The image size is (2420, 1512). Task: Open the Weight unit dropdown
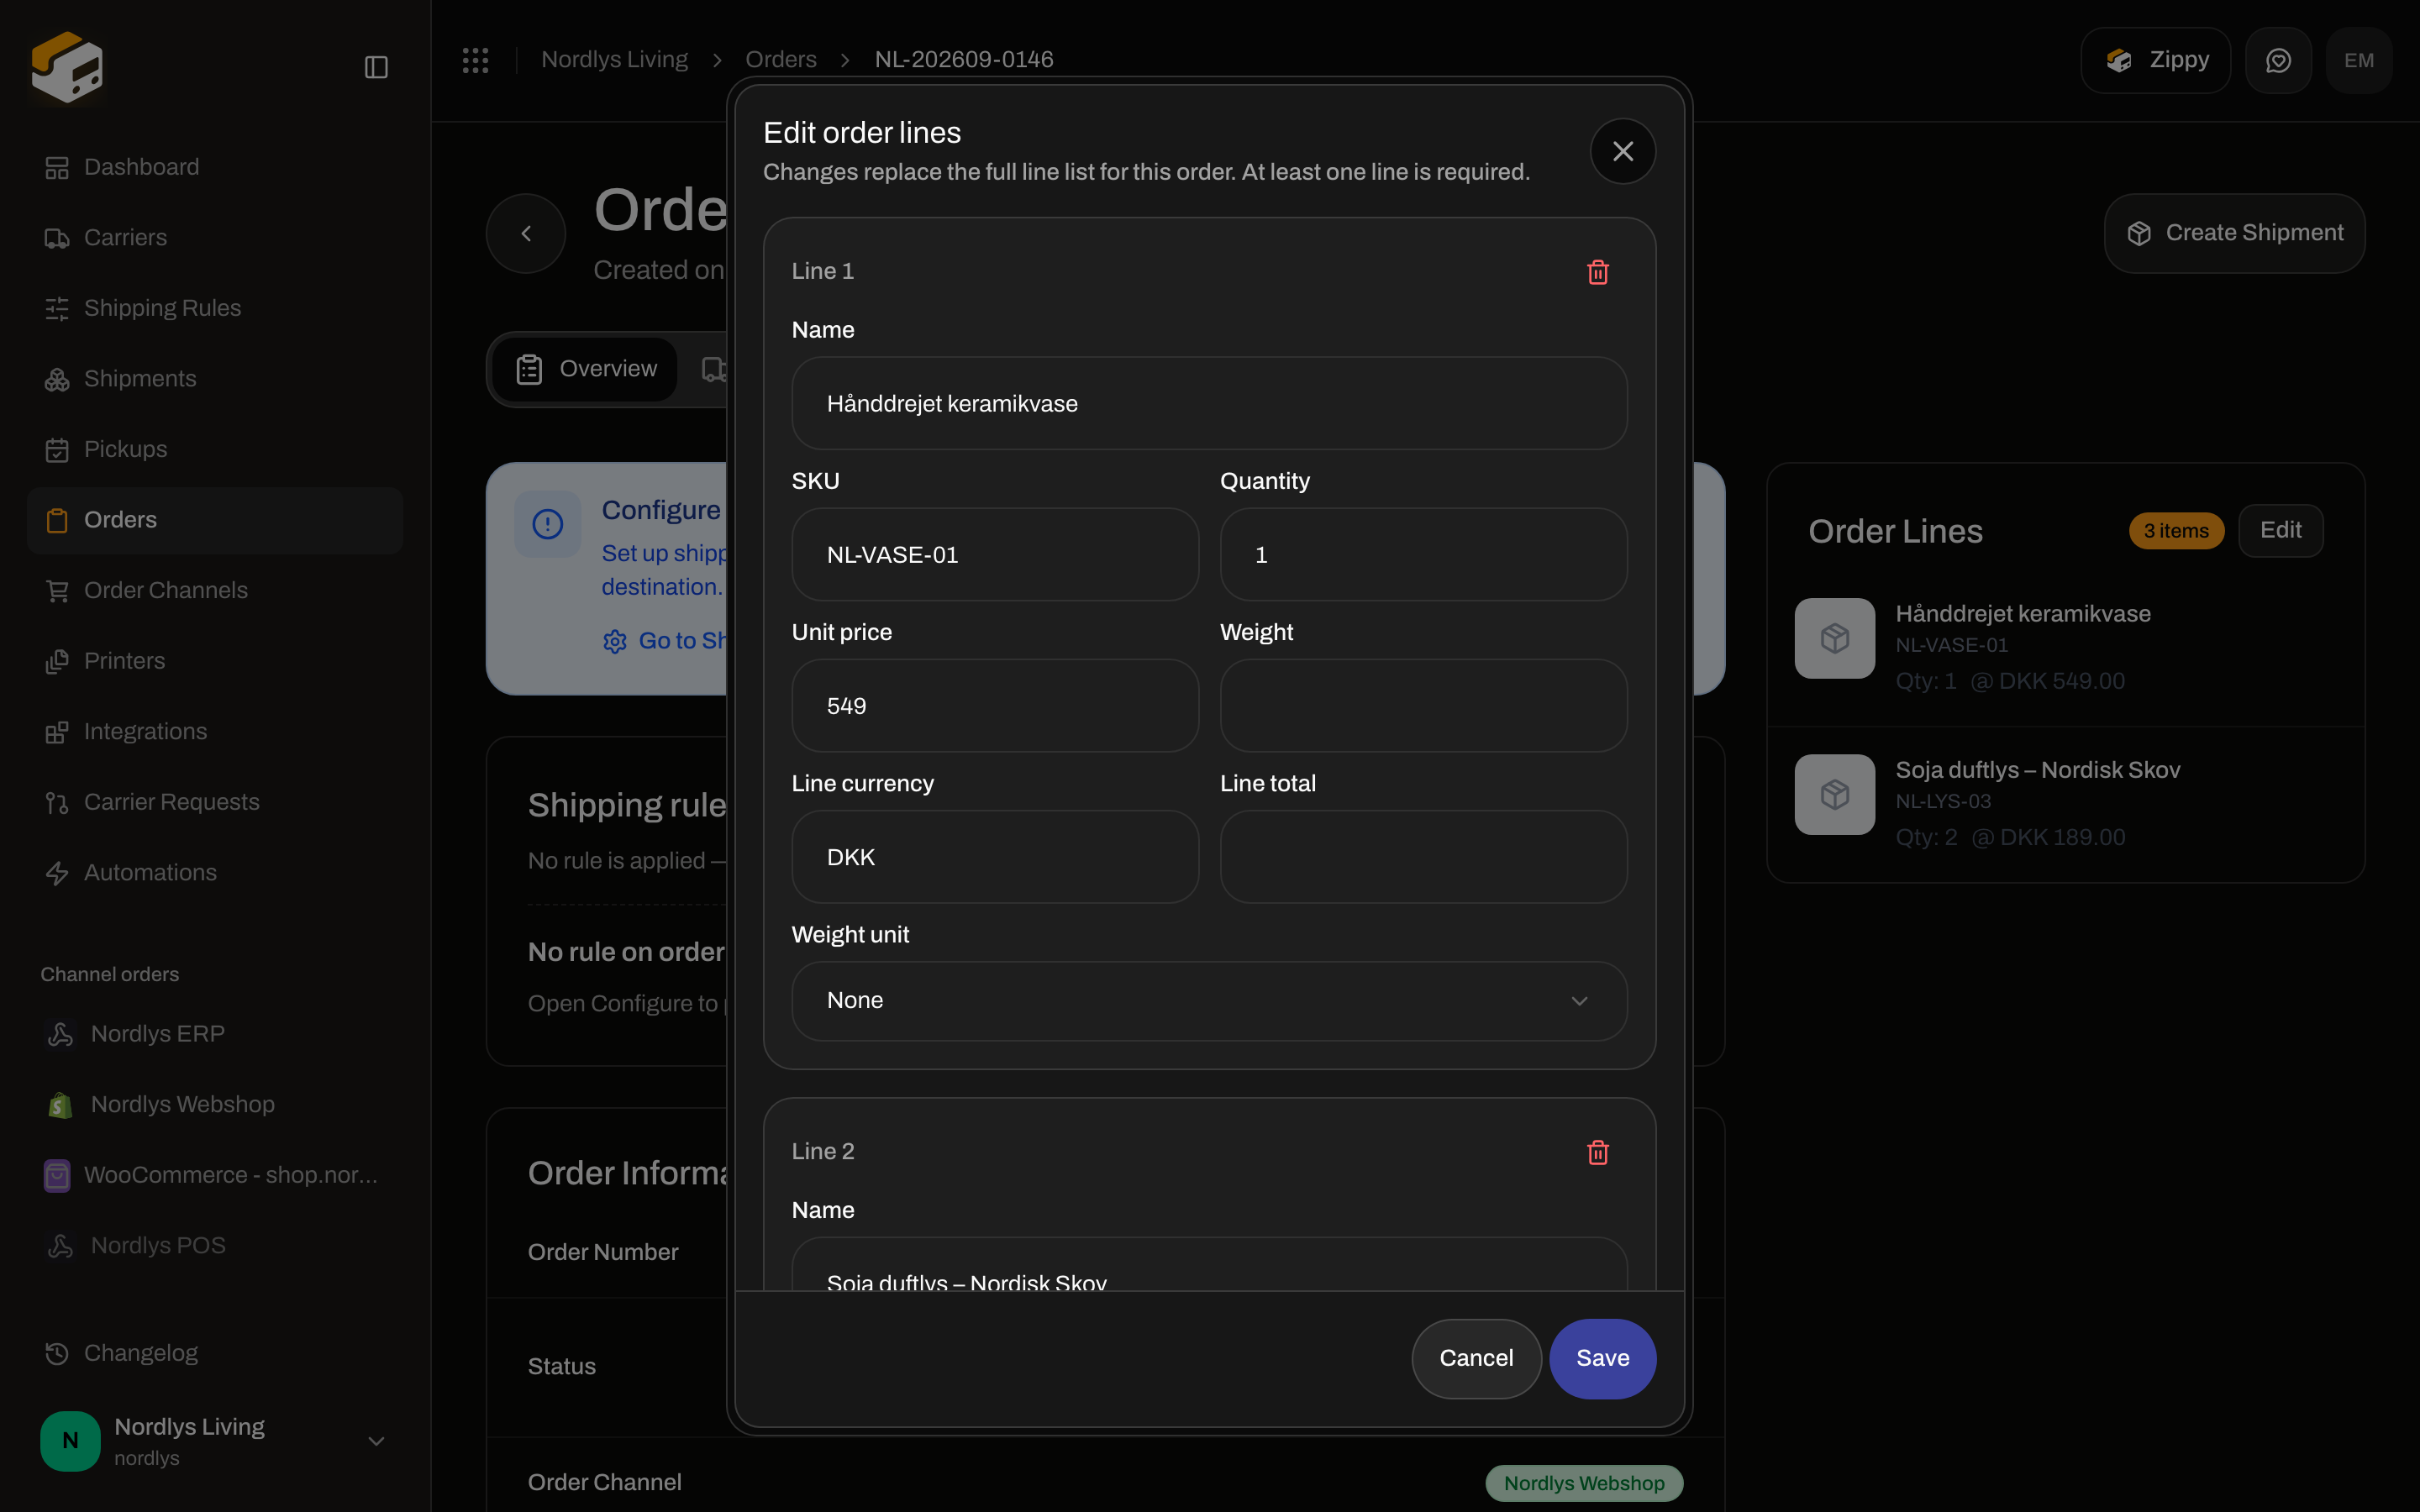1209,1001
